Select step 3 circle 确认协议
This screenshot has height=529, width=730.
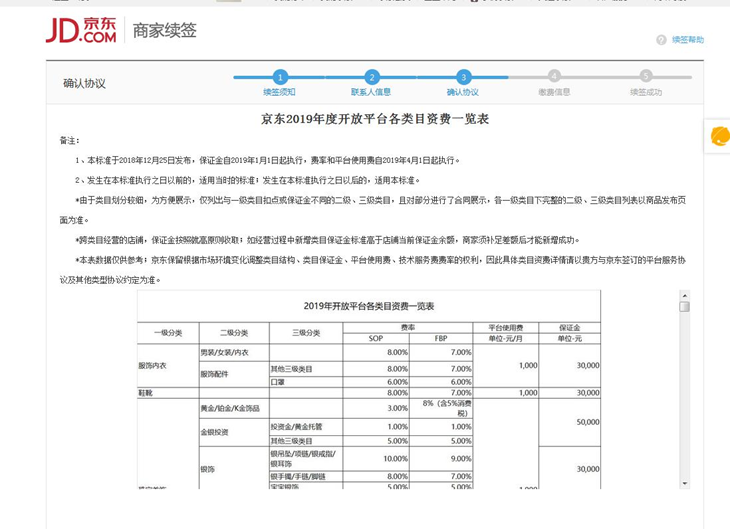pos(463,77)
